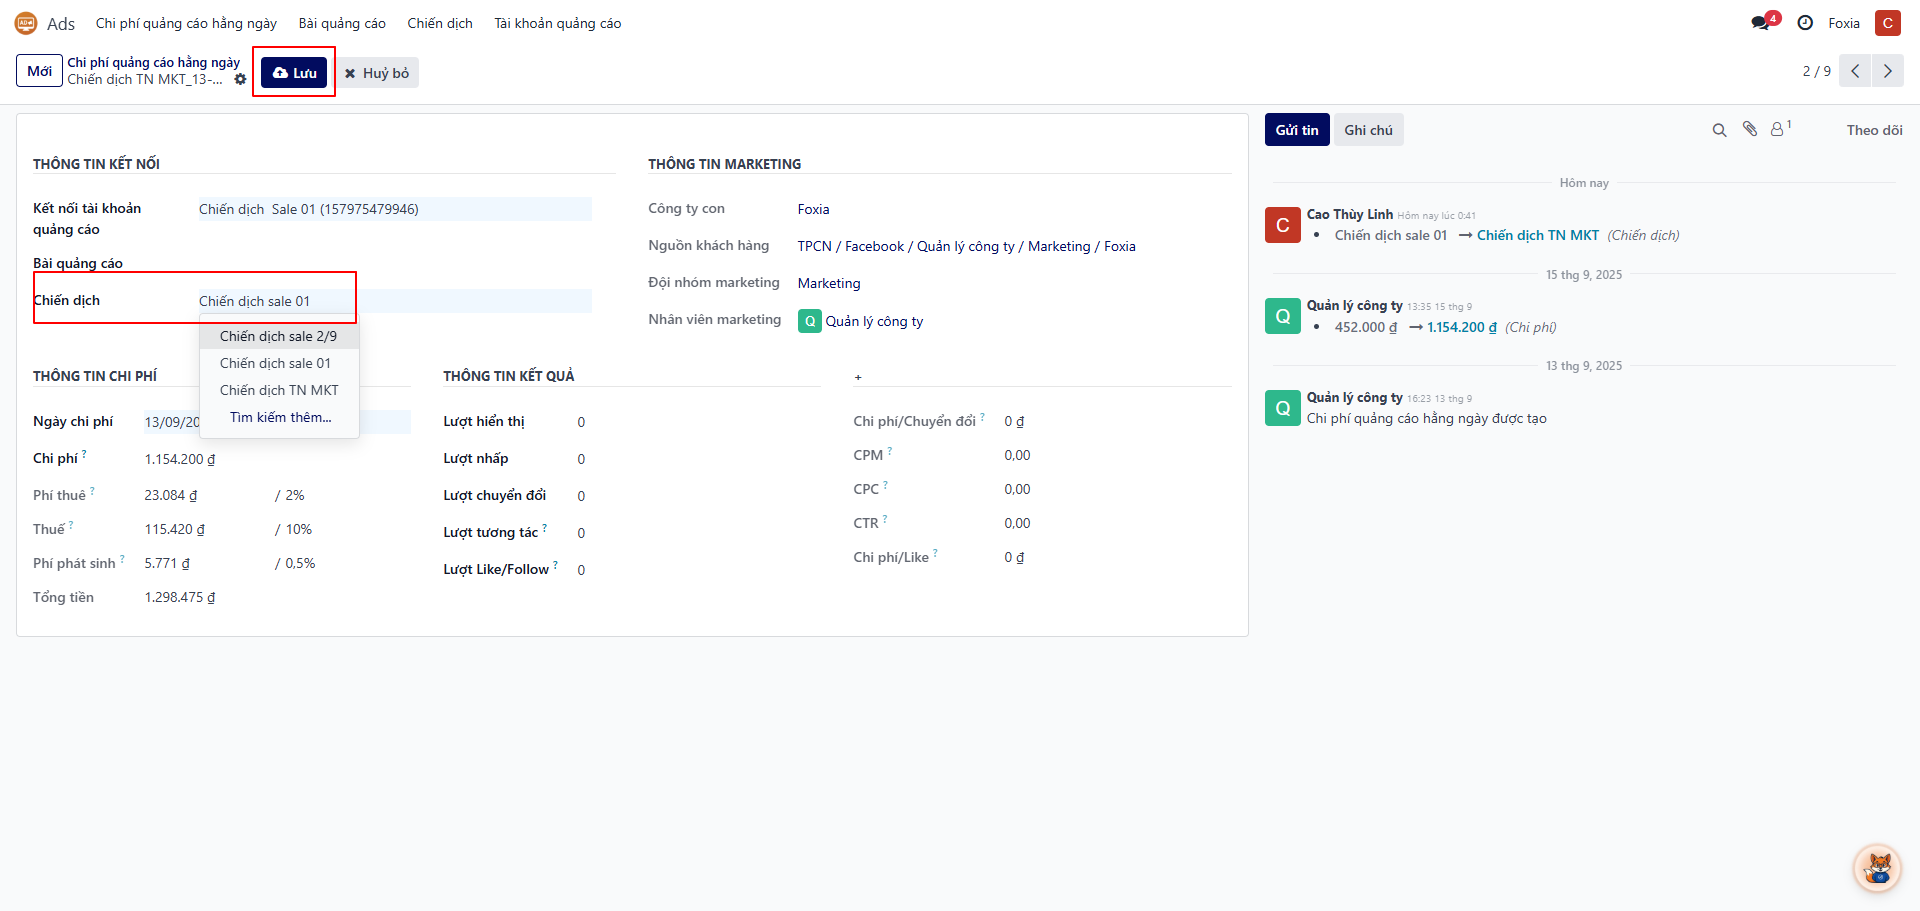Show followers via the person icon
1920x911 pixels.
1778,129
